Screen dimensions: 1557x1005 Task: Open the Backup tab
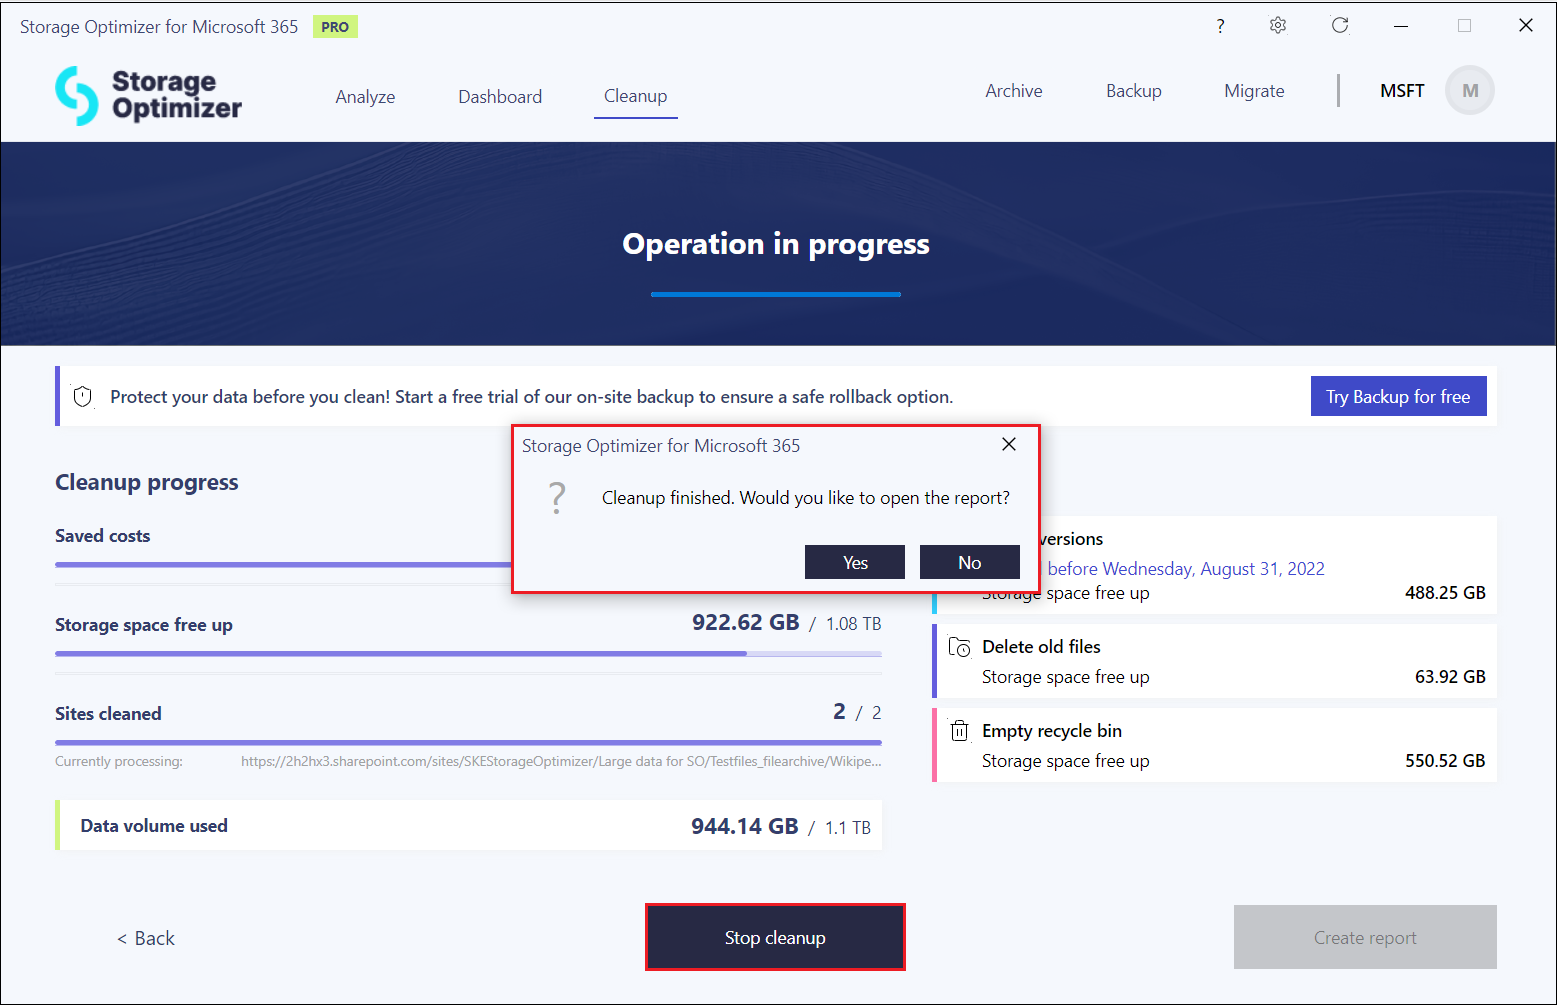pos(1134,91)
